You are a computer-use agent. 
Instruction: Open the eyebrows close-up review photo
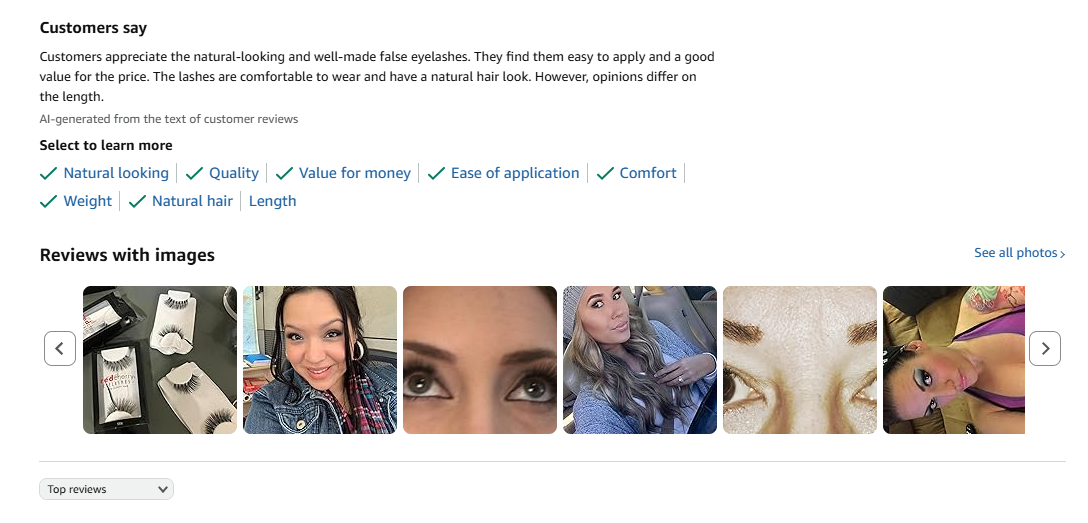click(x=800, y=360)
